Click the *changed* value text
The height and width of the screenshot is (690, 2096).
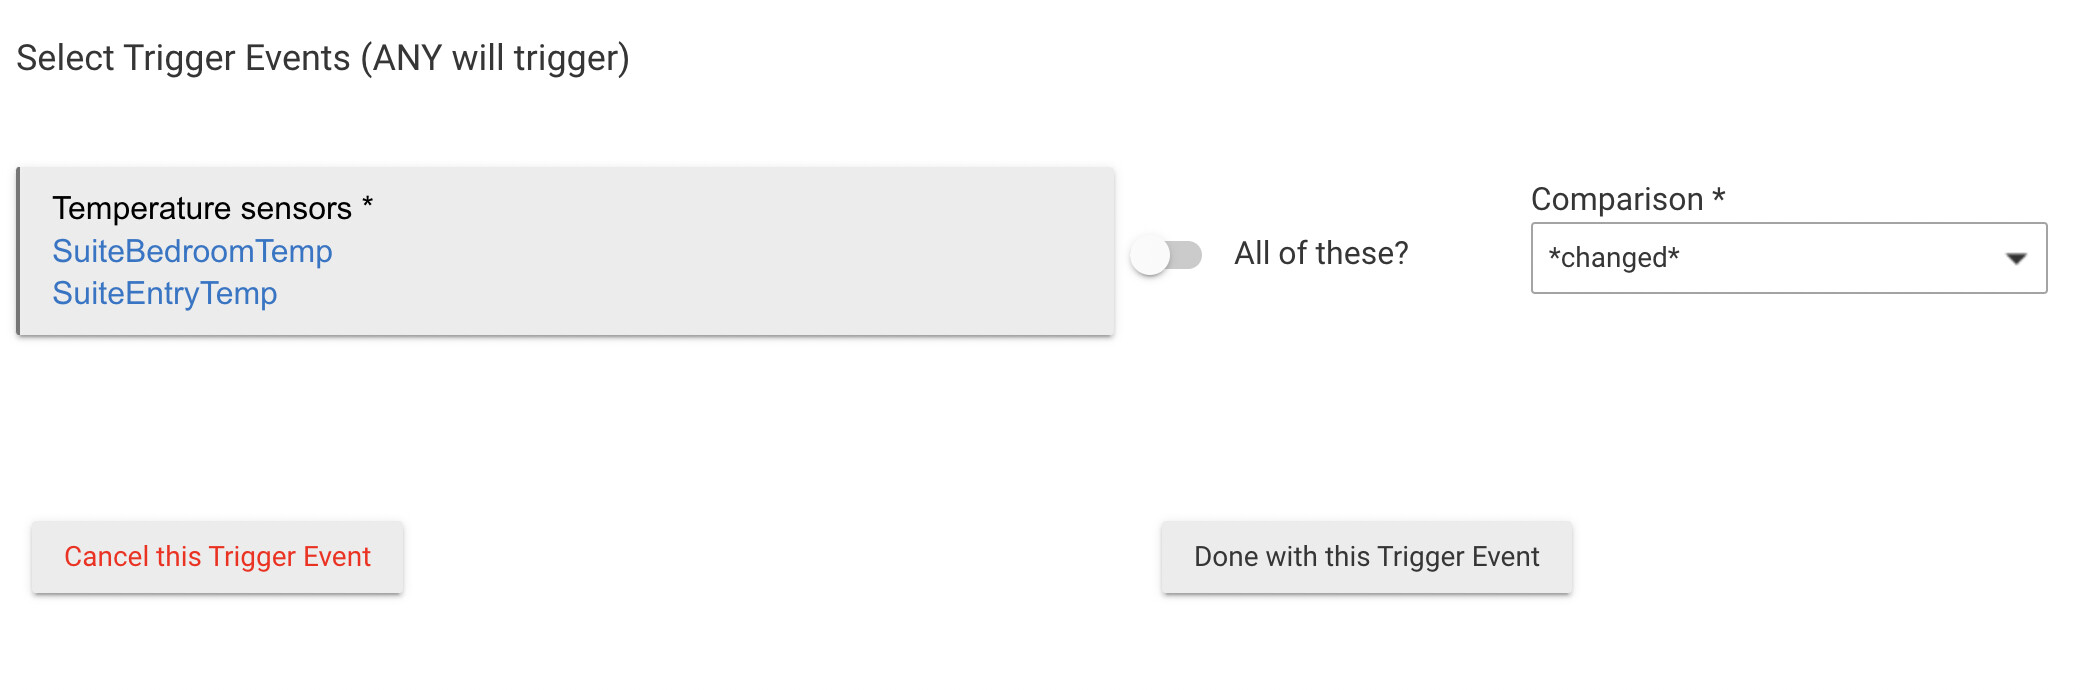[1614, 258]
